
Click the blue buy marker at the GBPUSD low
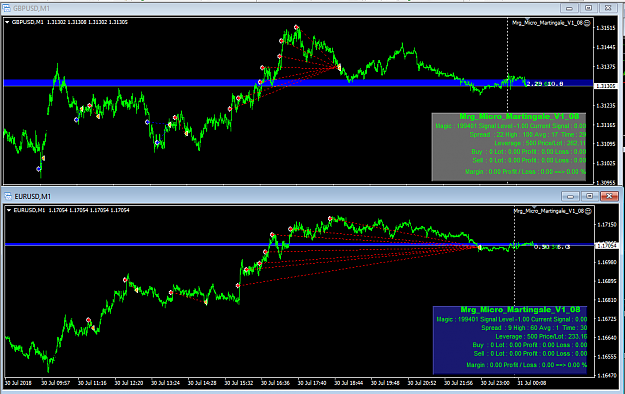click(x=39, y=169)
